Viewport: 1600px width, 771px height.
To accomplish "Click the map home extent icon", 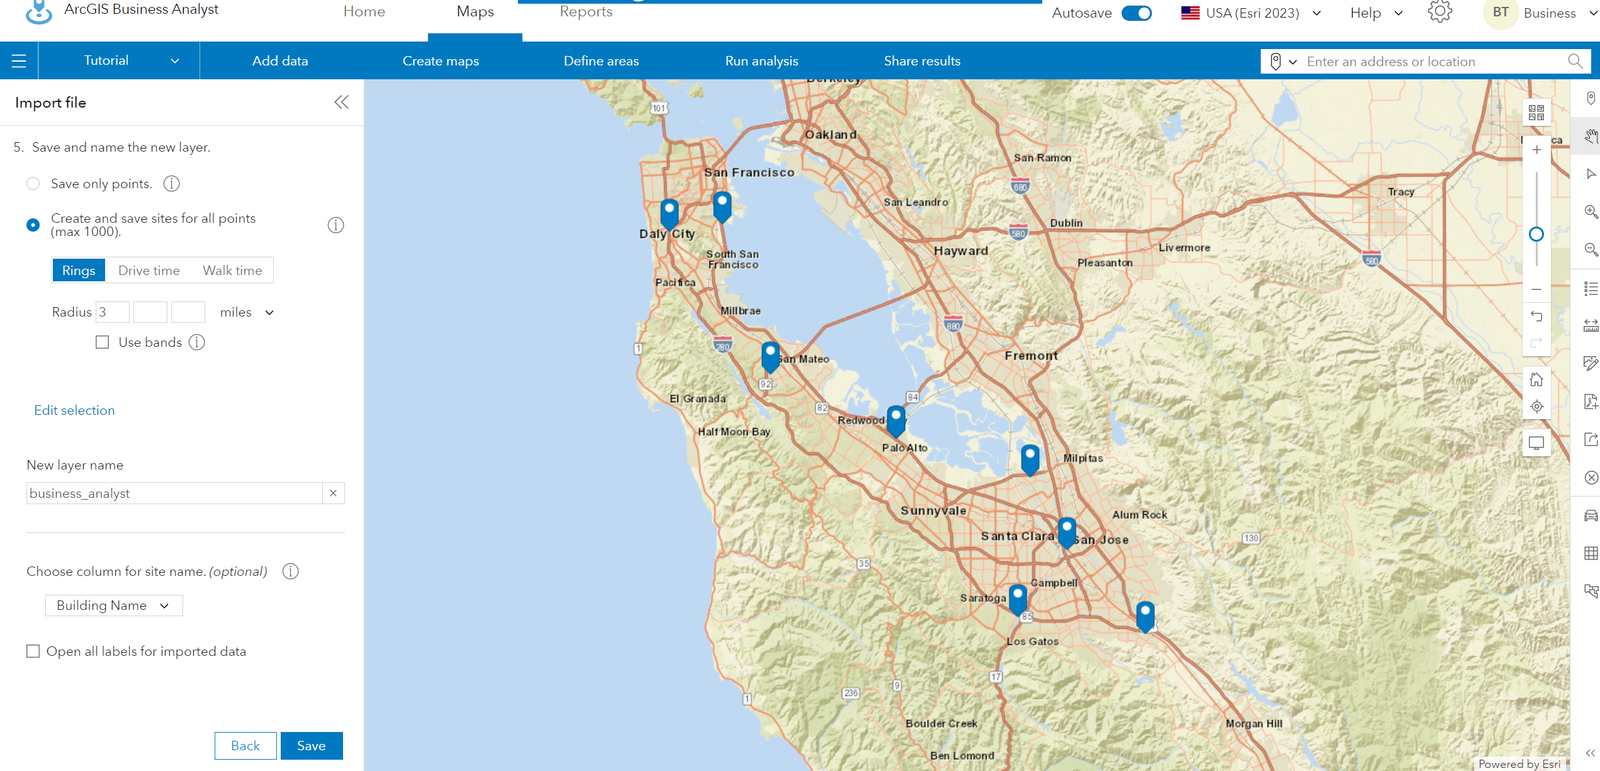I will click(x=1536, y=380).
